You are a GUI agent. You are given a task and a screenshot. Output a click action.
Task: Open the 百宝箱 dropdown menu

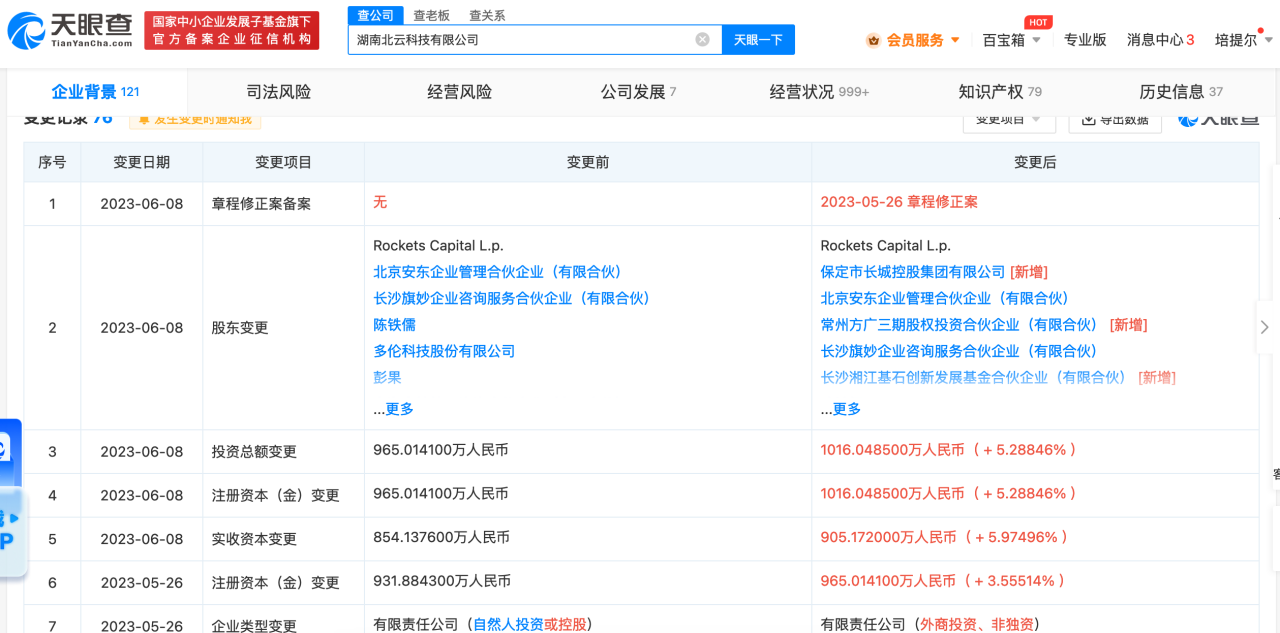click(1012, 40)
